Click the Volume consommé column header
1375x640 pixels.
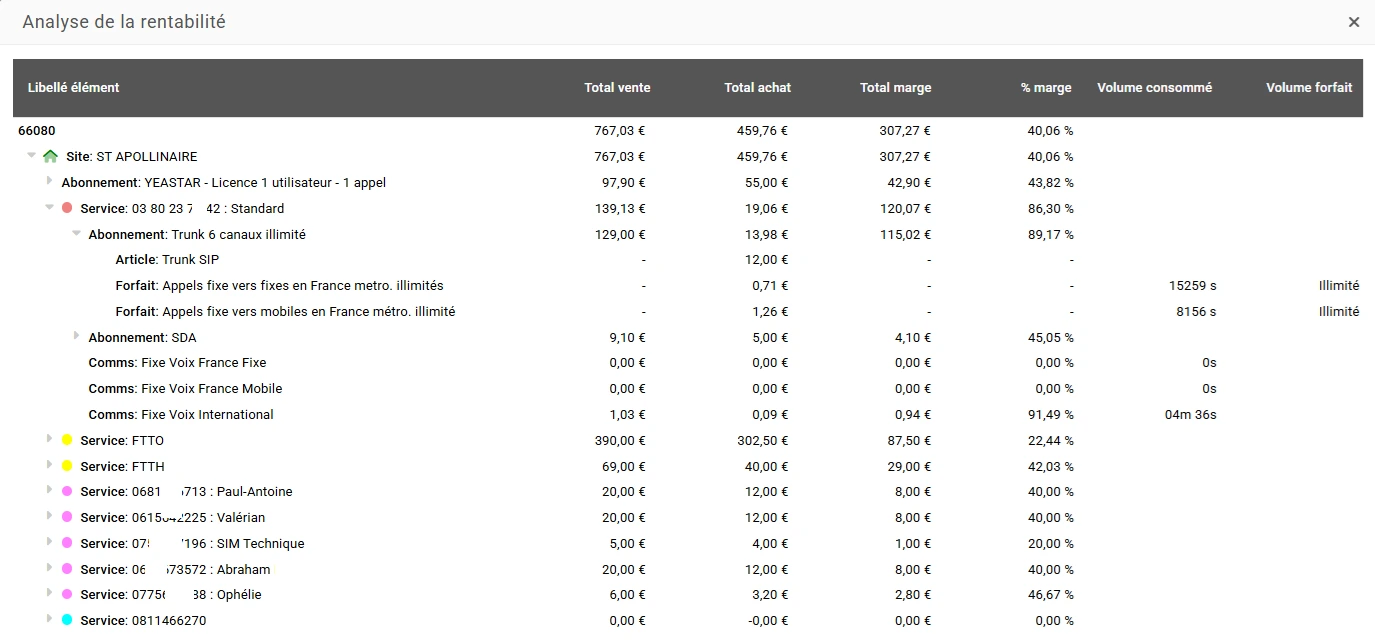click(1154, 88)
